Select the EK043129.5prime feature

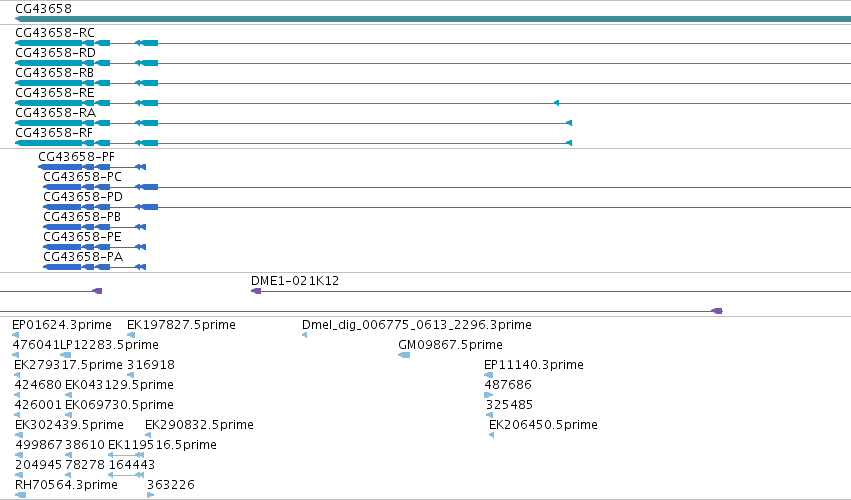(x=119, y=385)
